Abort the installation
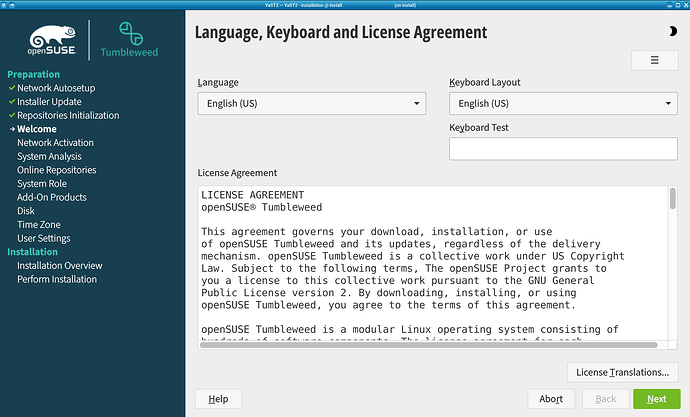 (551, 399)
